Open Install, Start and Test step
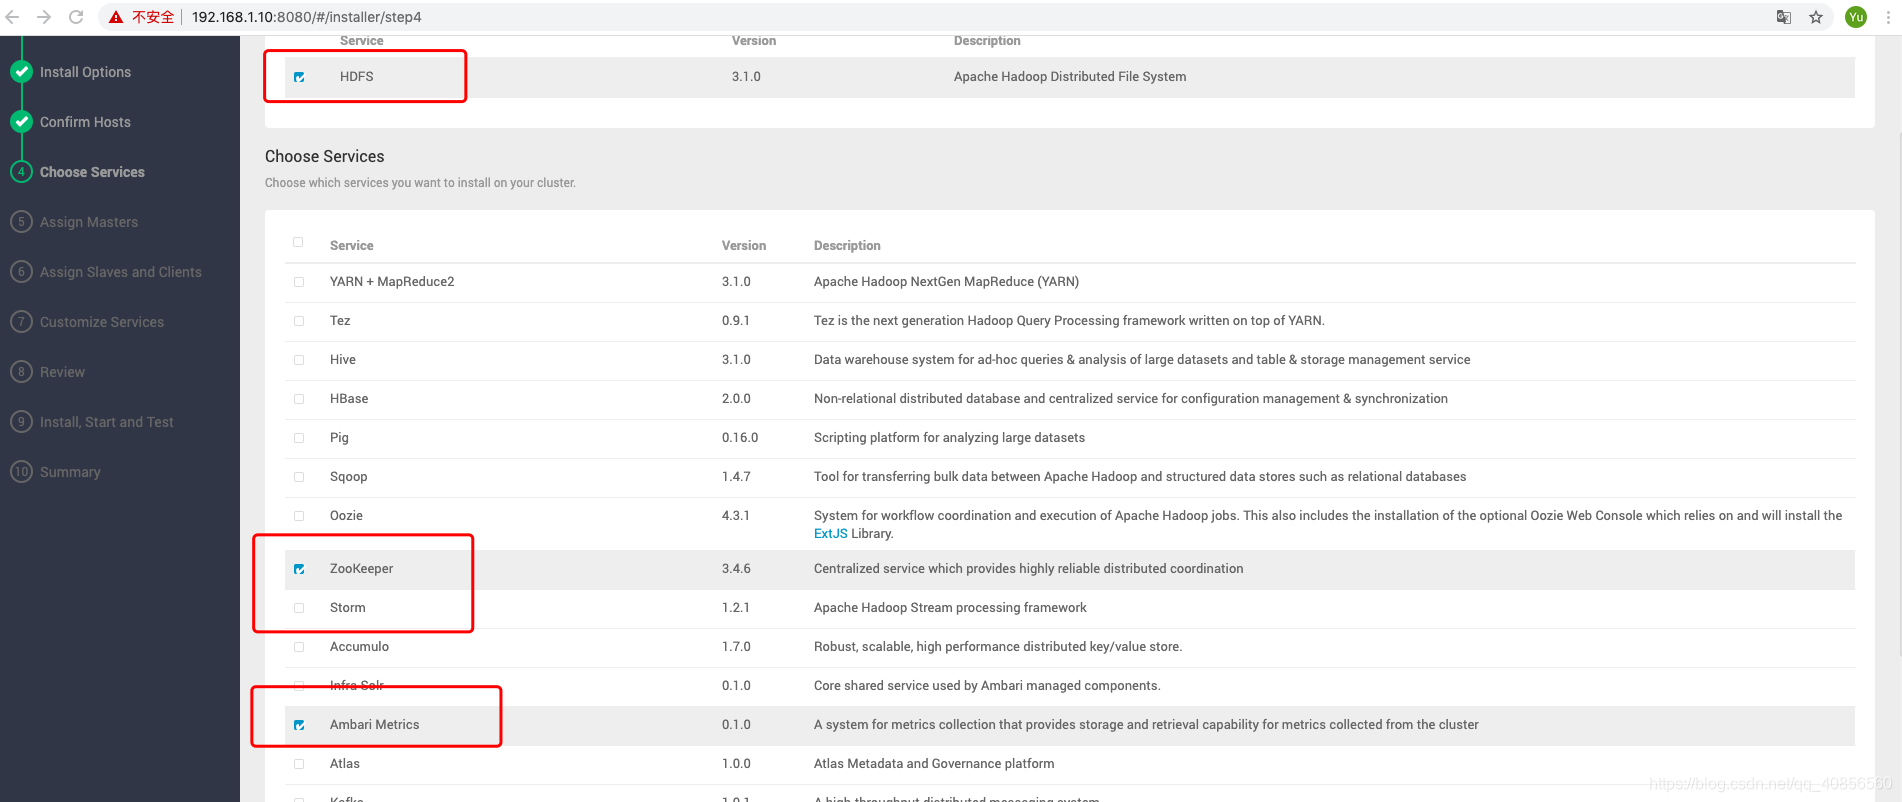Image resolution: width=1902 pixels, height=802 pixels. (107, 422)
